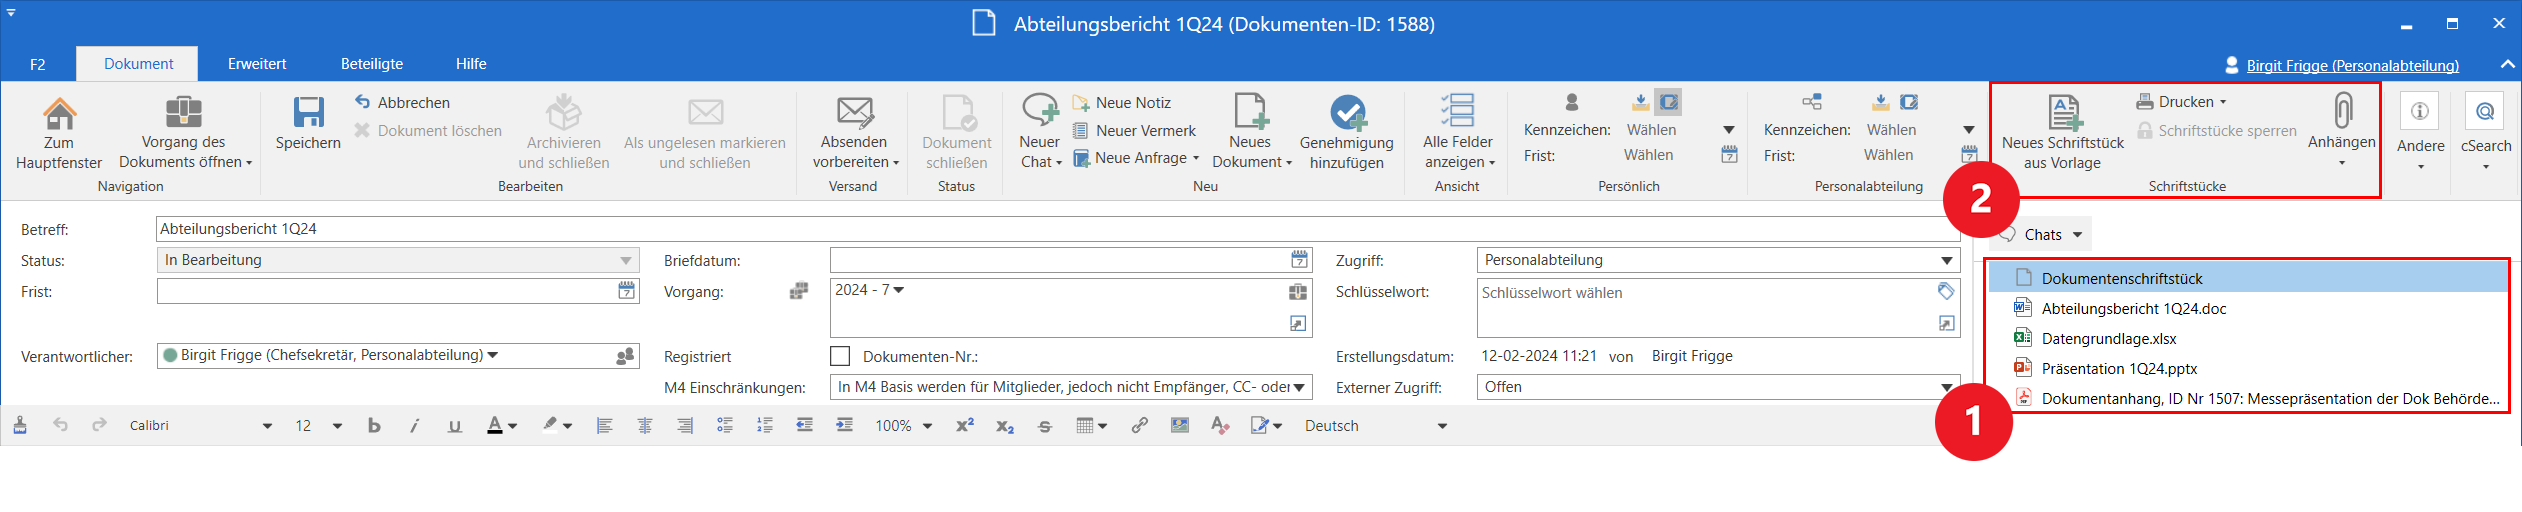Open cSearch tool
Image resolution: width=2522 pixels, height=512 pixels.
pyautogui.click(x=2485, y=112)
